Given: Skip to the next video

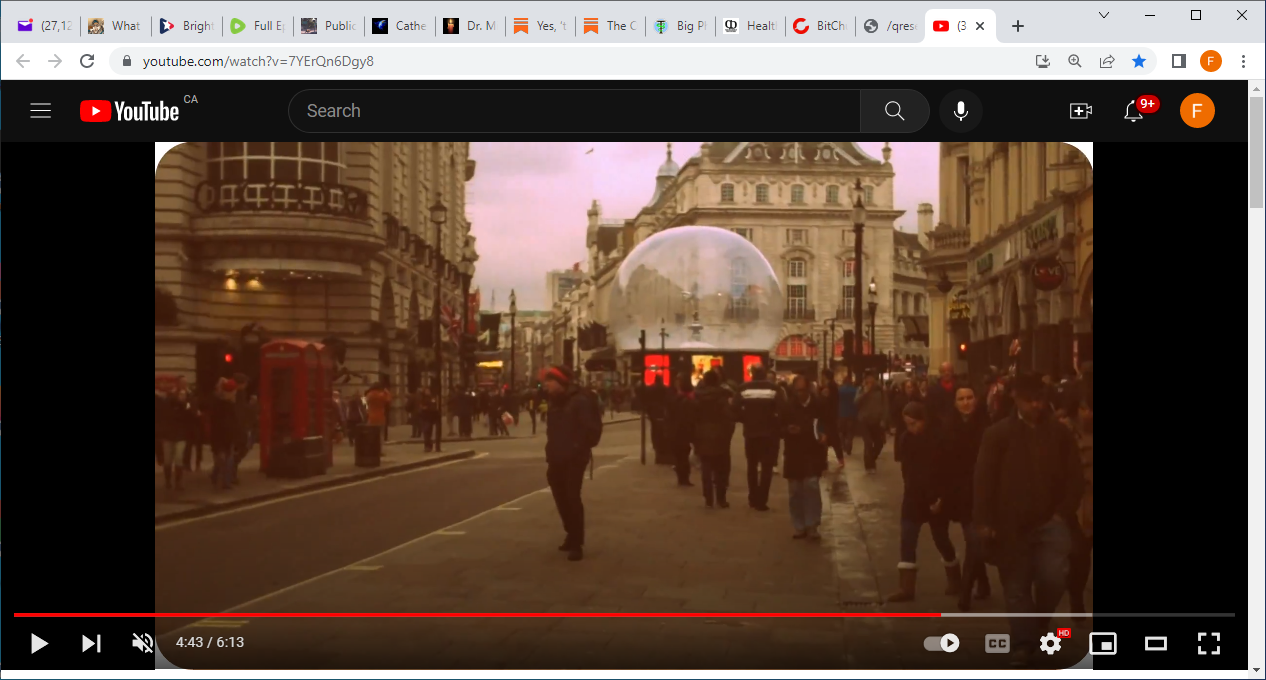Looking at the screenshot, I should coord(91,643).
